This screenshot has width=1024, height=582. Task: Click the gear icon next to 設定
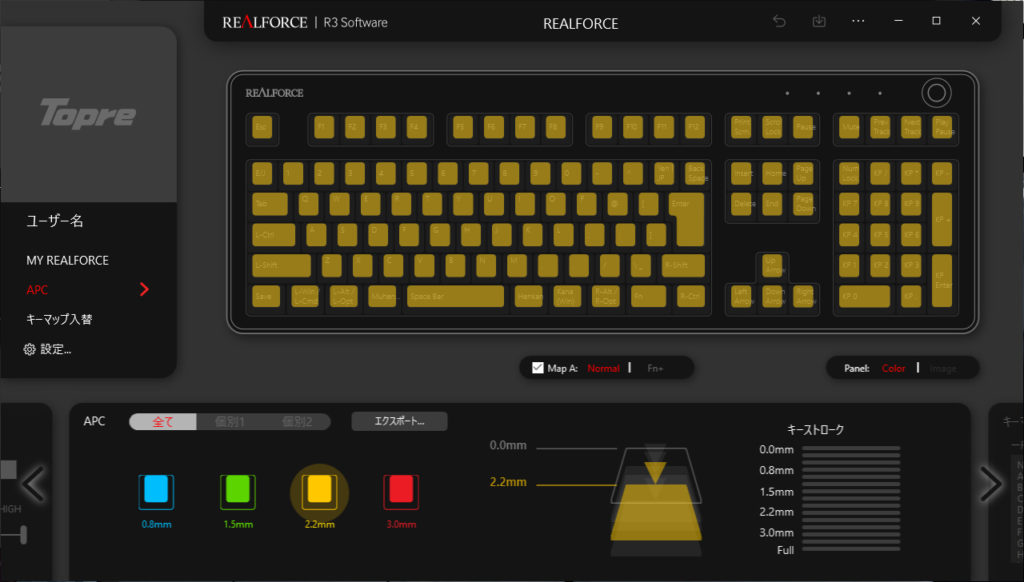[29, 349]
